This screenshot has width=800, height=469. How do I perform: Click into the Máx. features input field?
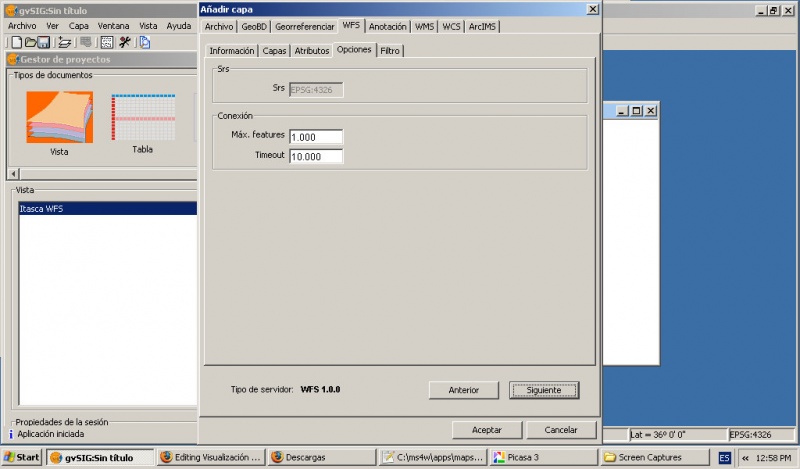[315, 136]
